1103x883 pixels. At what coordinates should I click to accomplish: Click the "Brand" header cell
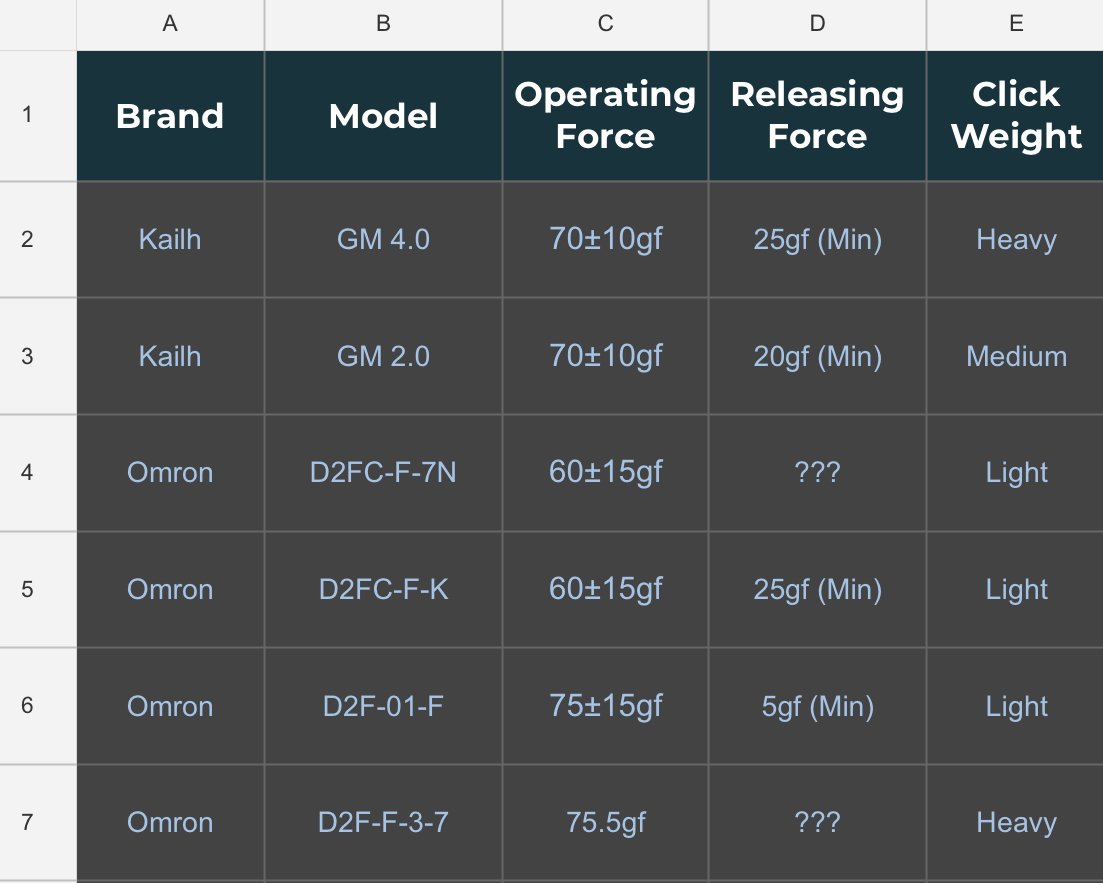[170, 116]
